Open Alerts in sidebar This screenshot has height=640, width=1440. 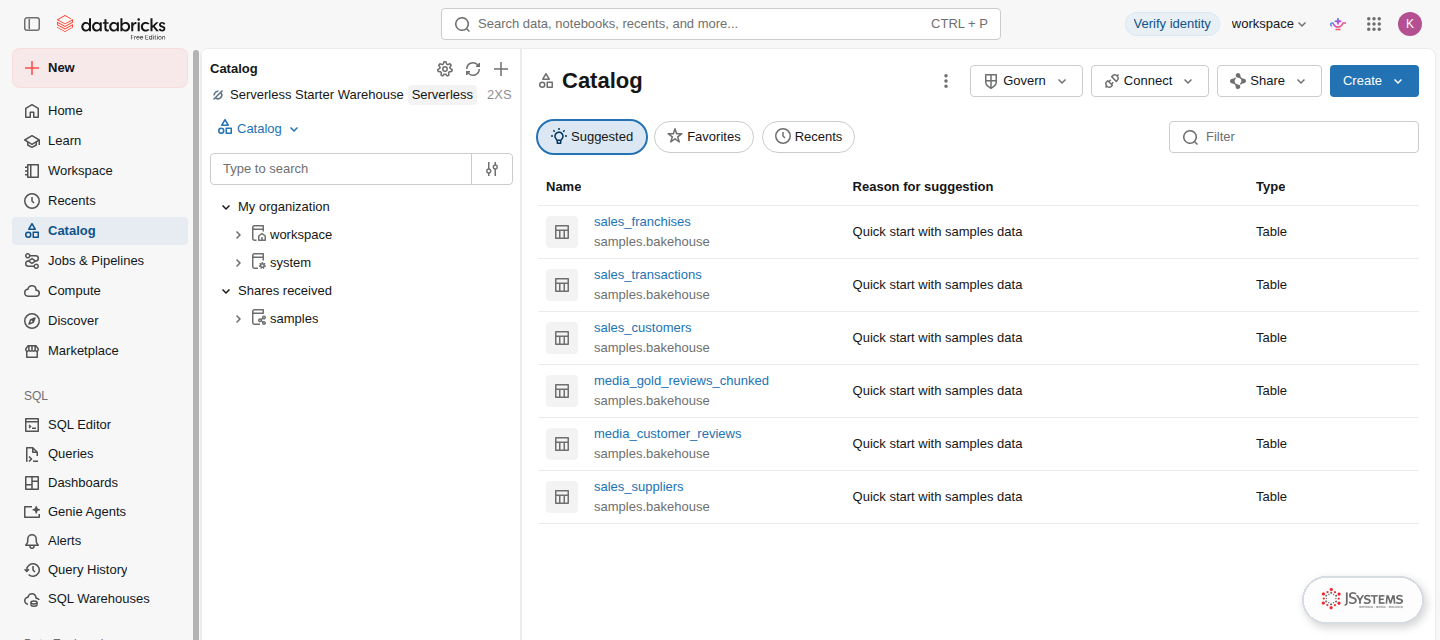100,541
